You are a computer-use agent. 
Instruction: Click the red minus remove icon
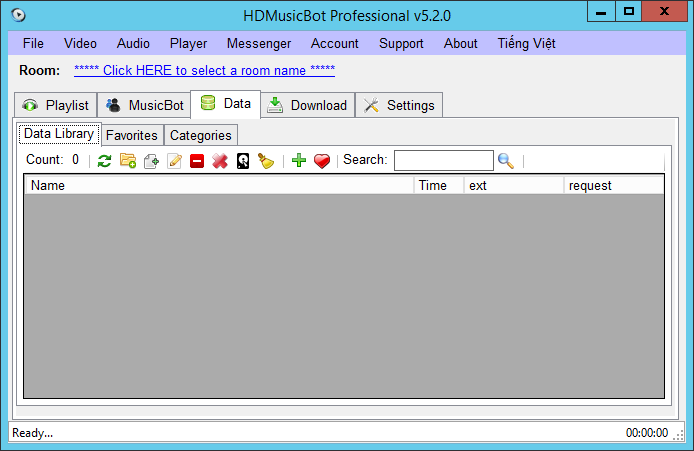[x=197, y=161]
